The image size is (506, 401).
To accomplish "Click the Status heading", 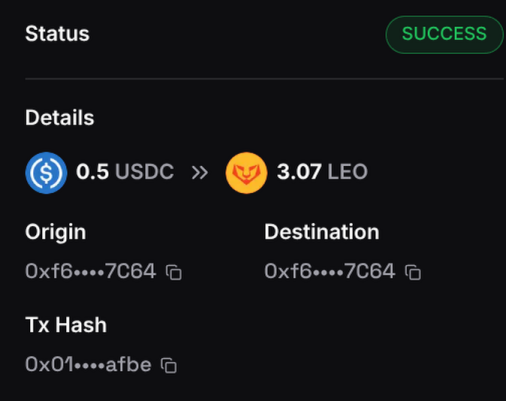I will [57, 34].
